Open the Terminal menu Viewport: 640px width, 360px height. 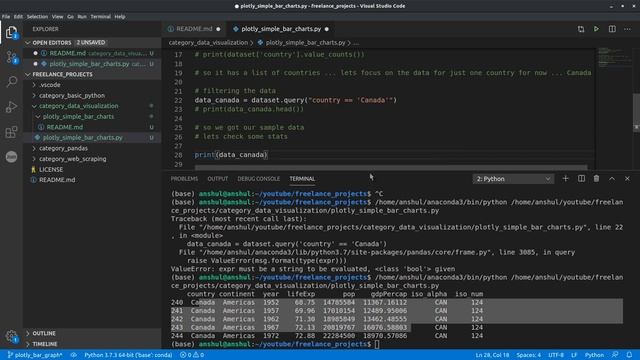[x=100, y=17]
